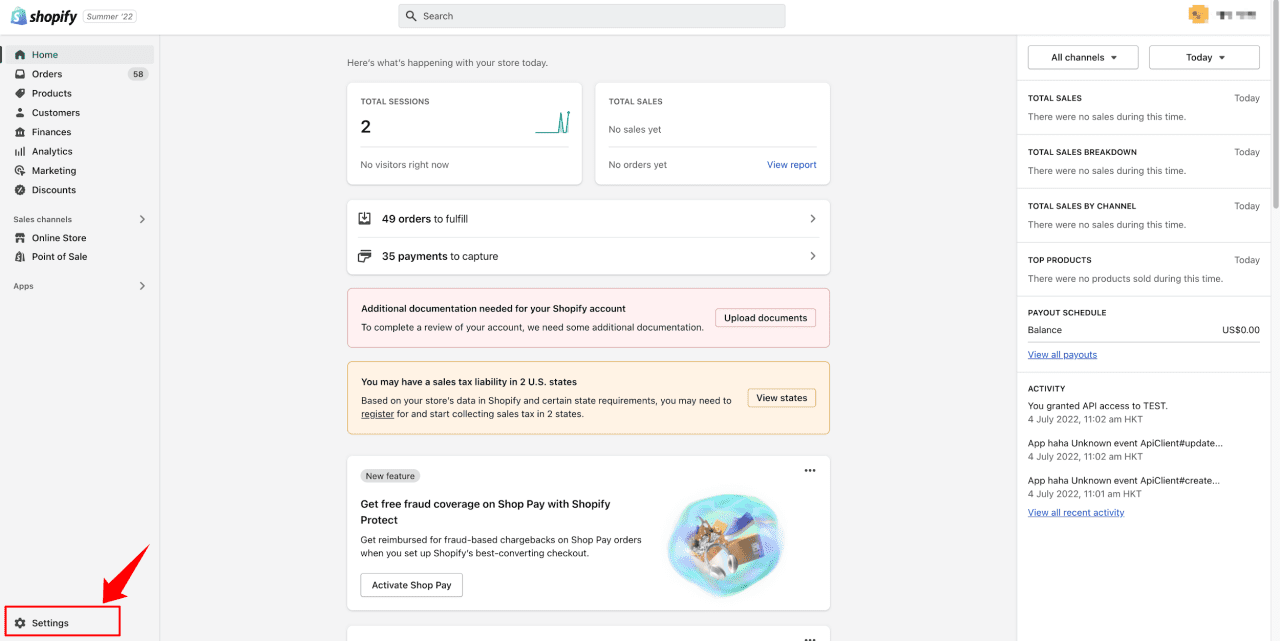Click 'No visitors right now' text
This screenshot has height=641, width=1280.
[x=405, y=165]
